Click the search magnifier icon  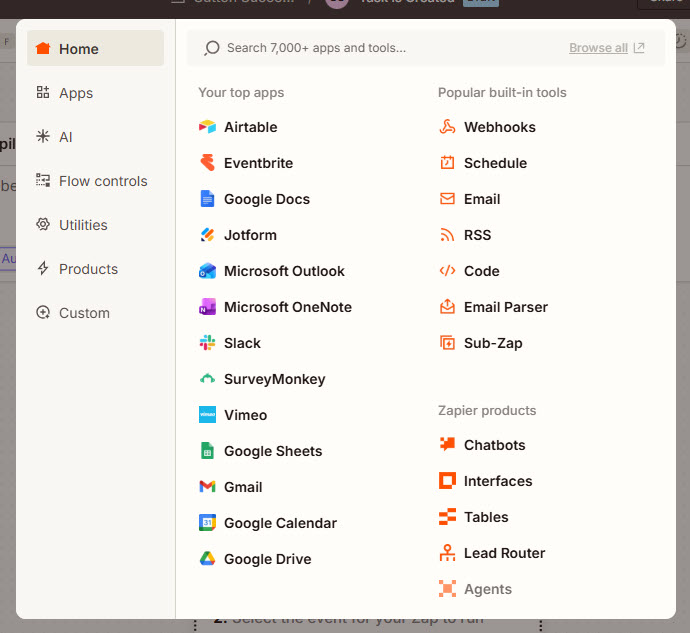[212, 48]
